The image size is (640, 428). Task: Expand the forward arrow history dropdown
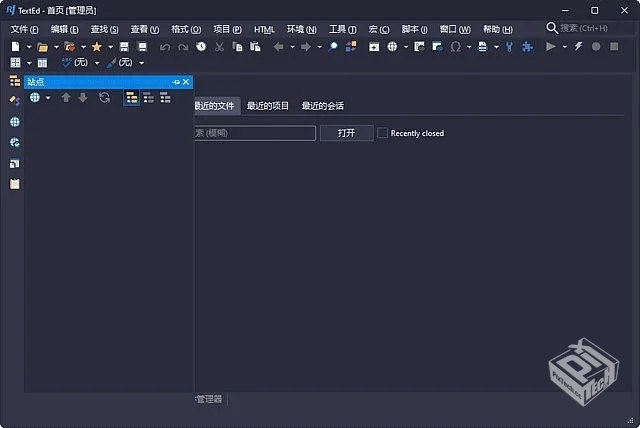click(x=319, y=47)
